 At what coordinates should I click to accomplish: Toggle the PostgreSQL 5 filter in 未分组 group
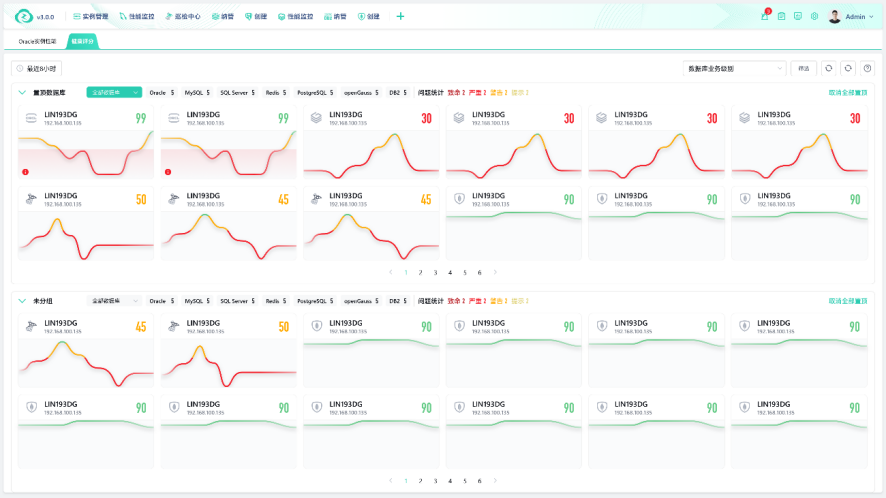point(315,301)
